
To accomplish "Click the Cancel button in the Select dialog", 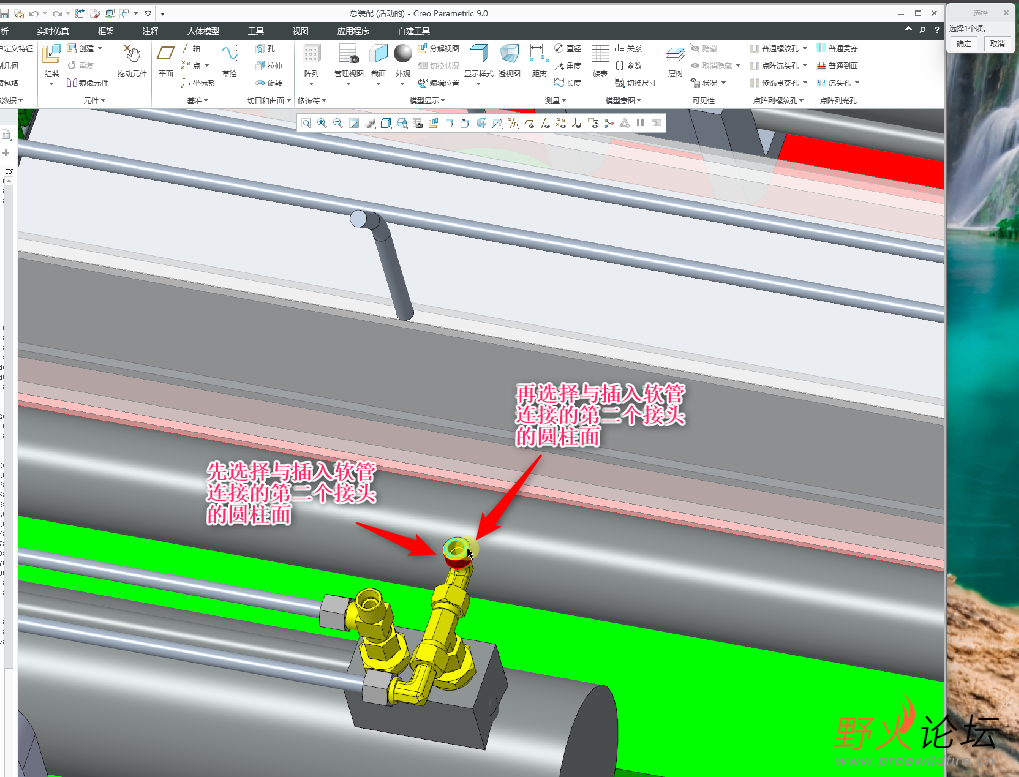I will coord(997,44).
